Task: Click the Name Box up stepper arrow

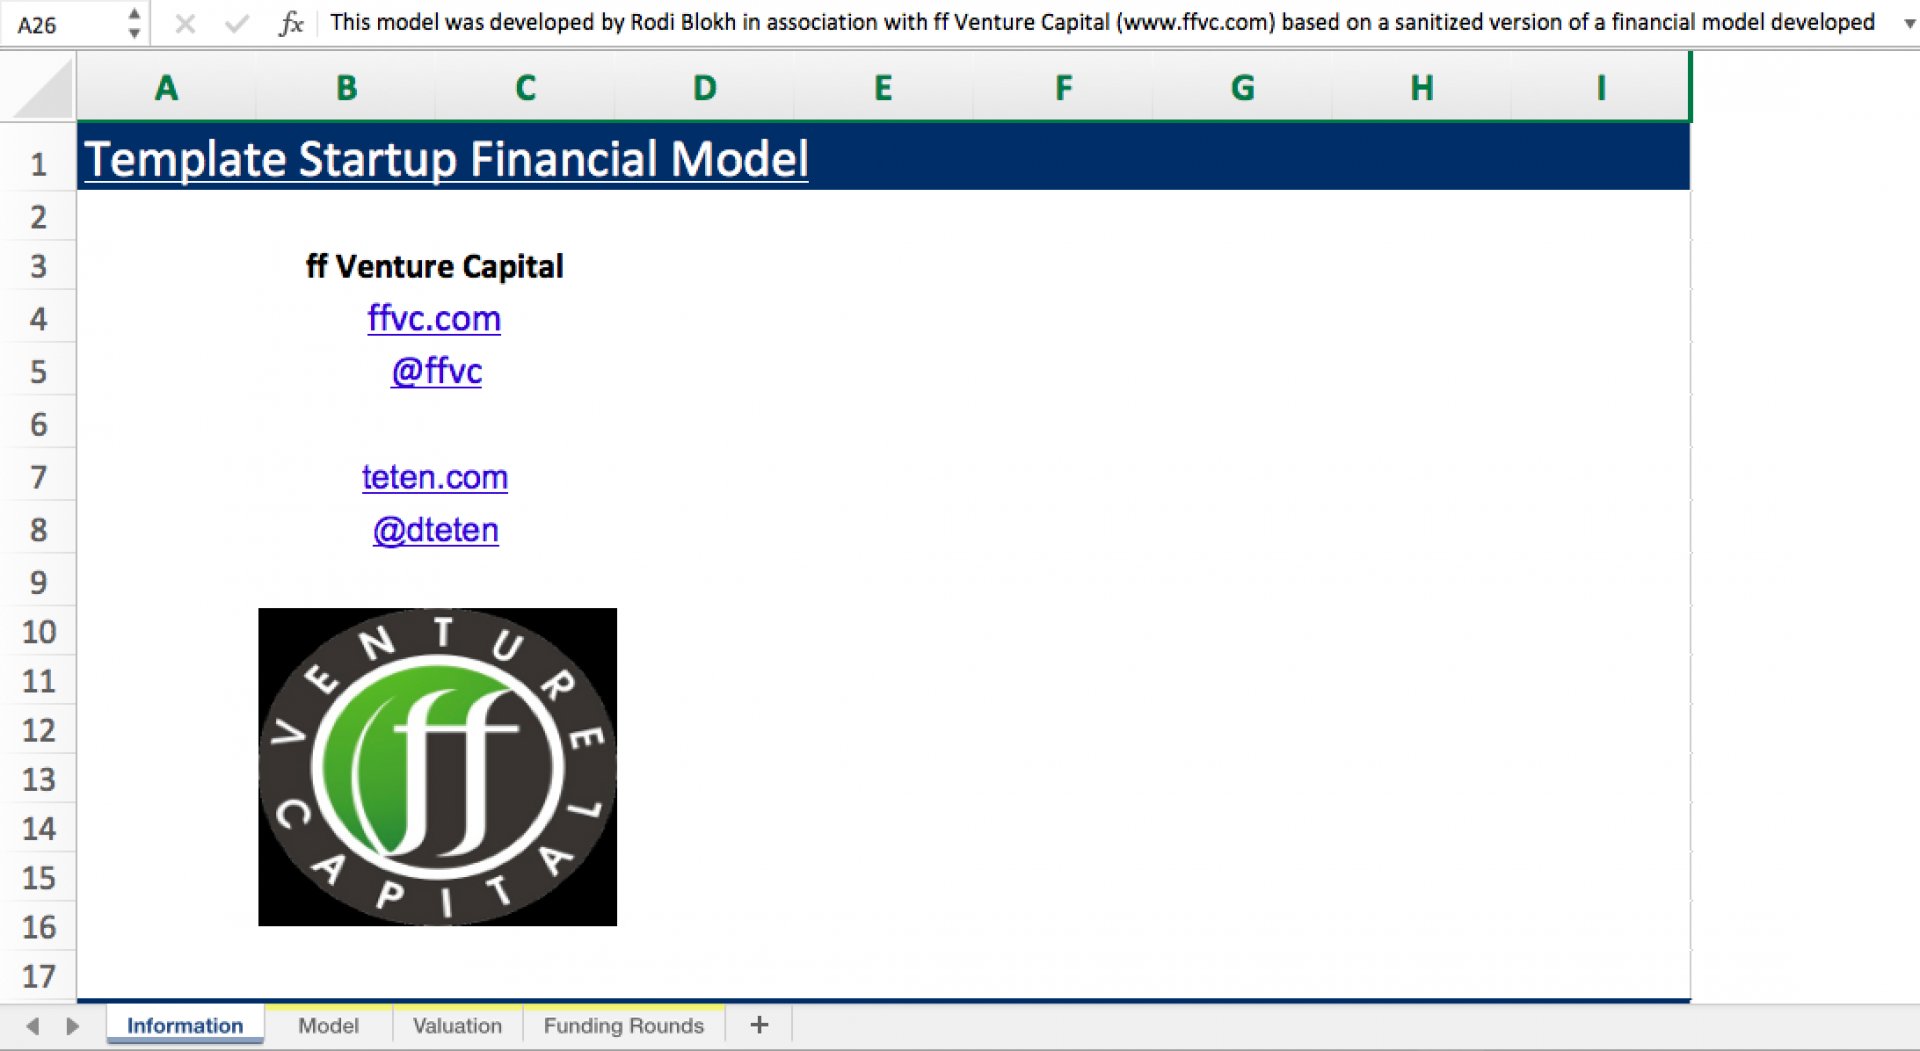Action: pyautogui.click(x=134, y=14)
